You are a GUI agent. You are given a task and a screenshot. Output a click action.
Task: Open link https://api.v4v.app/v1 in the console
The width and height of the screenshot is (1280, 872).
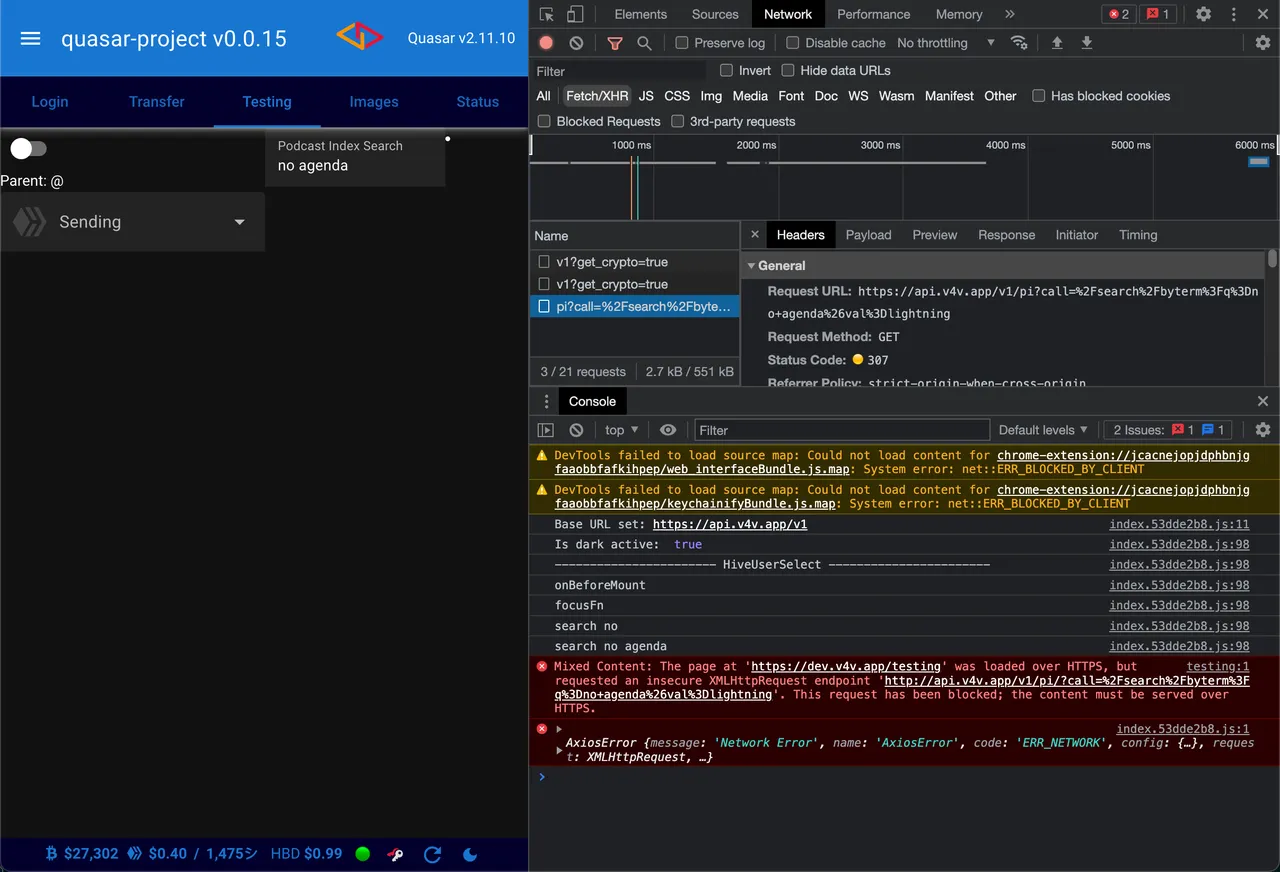730,524
